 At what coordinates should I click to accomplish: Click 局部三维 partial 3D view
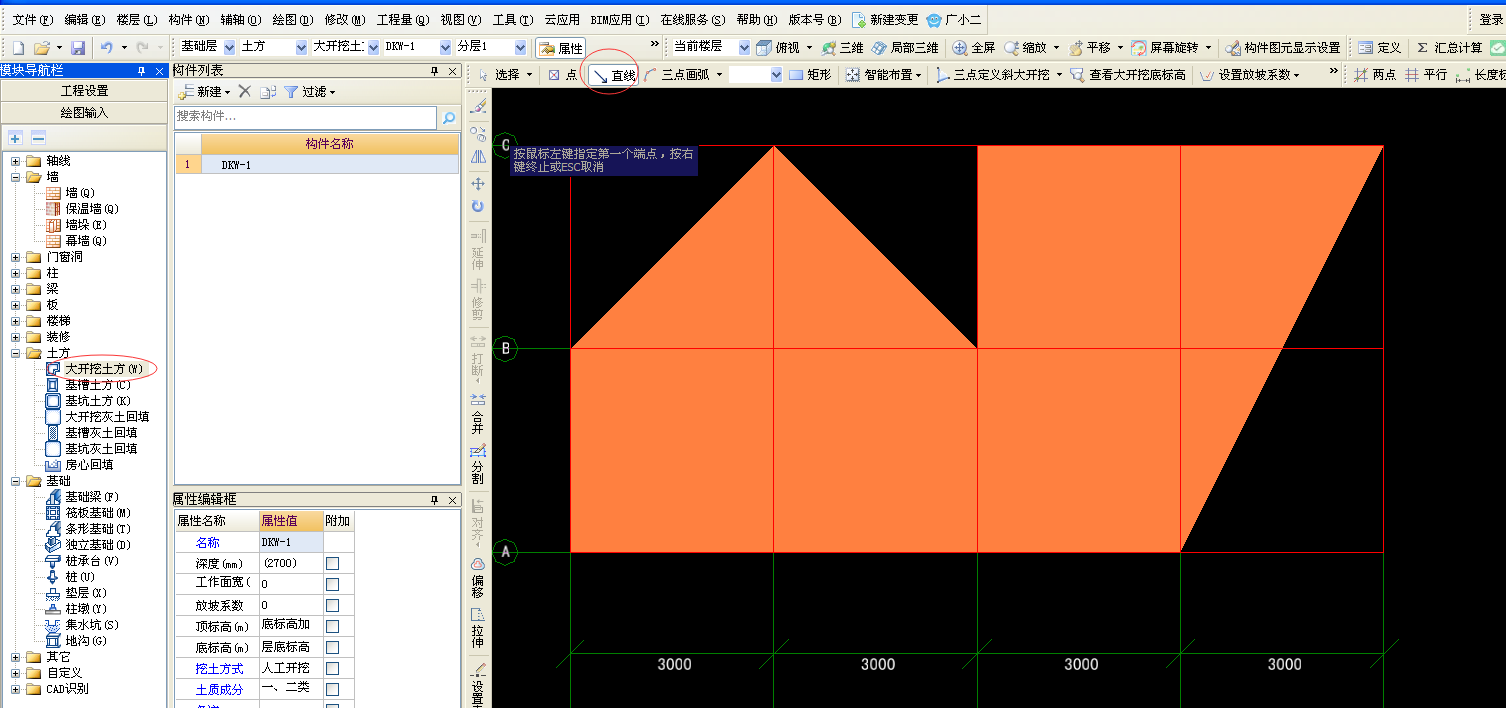click(905, 47)
